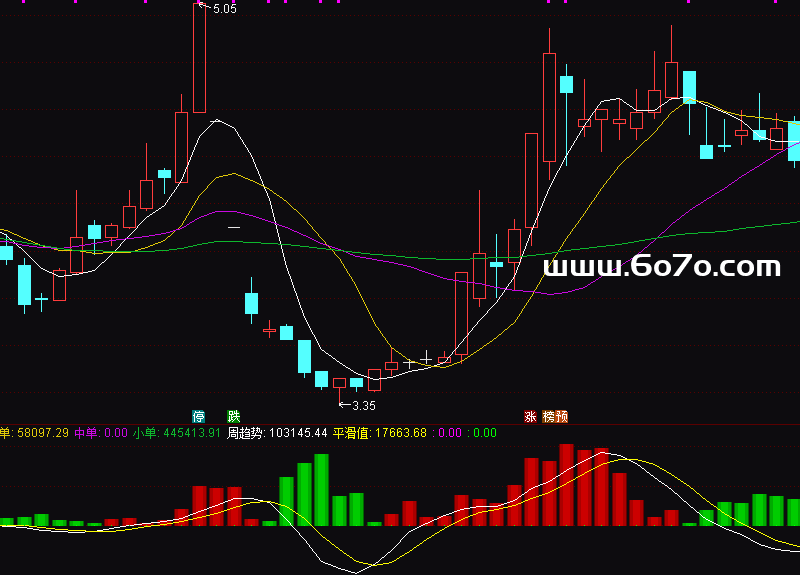
Task: Click the orange 榜预 signal marker
Action: tap(555, 416)
